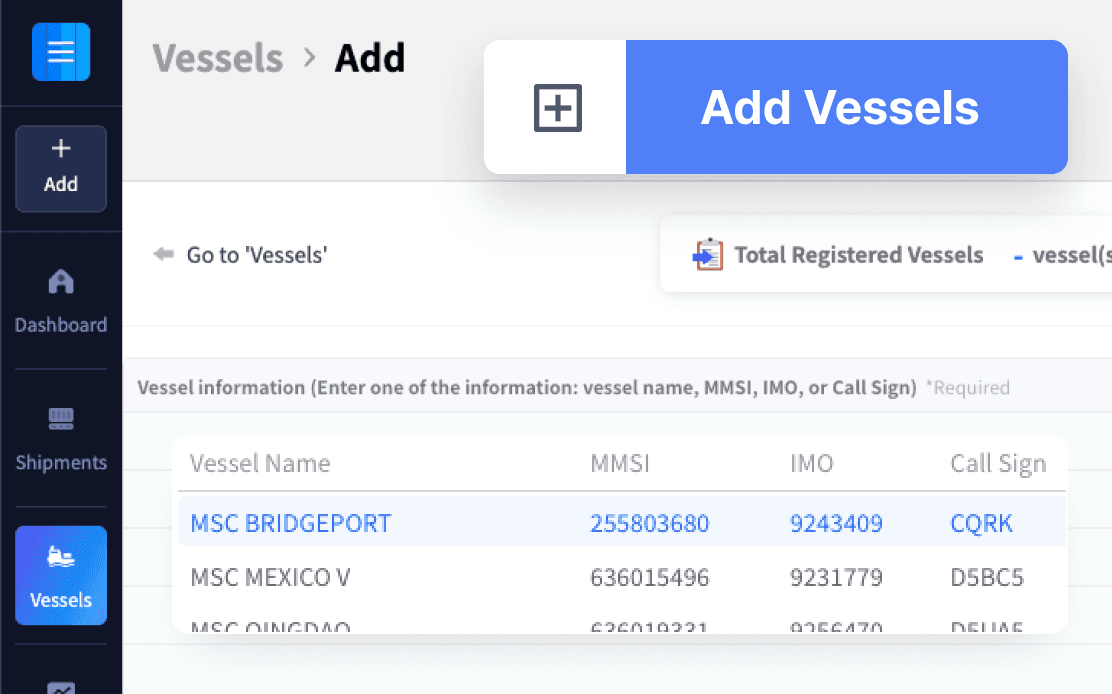Image resolution: width=1112 pixels, height=694 pixels.
Task: Click MMSI 255803680 for MSC BRIDGEPORT
Action: [650, 523]
